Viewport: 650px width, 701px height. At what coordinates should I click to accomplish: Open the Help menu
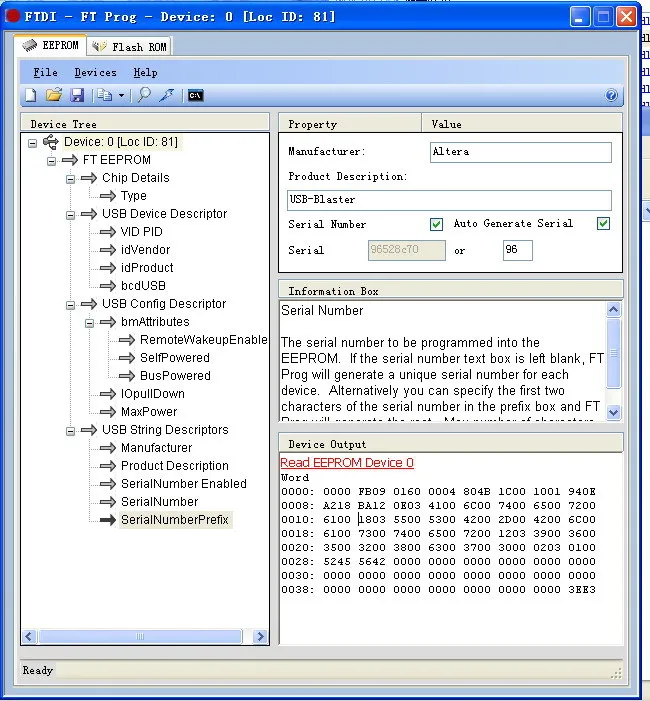145,72
